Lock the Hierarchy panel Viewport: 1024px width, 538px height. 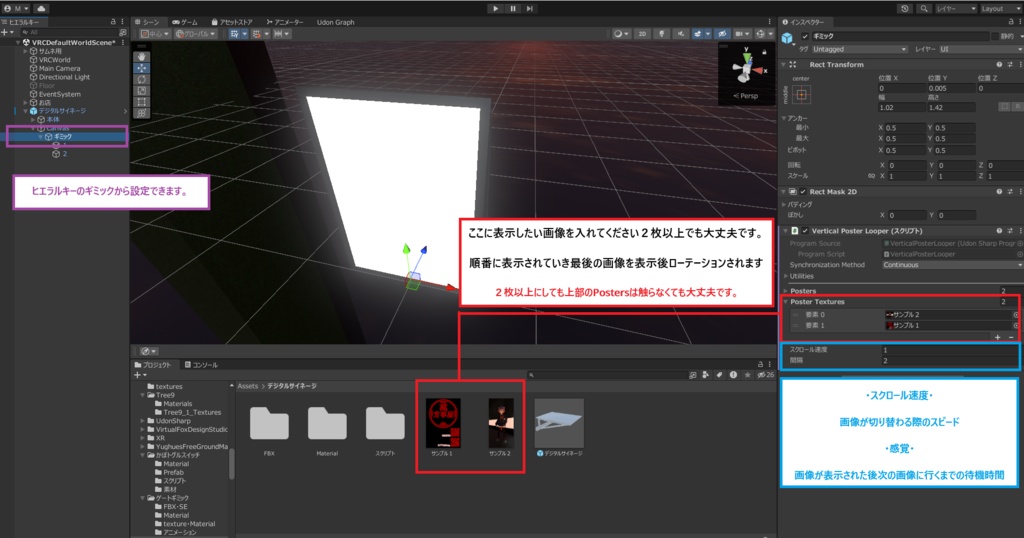[114, 22]
